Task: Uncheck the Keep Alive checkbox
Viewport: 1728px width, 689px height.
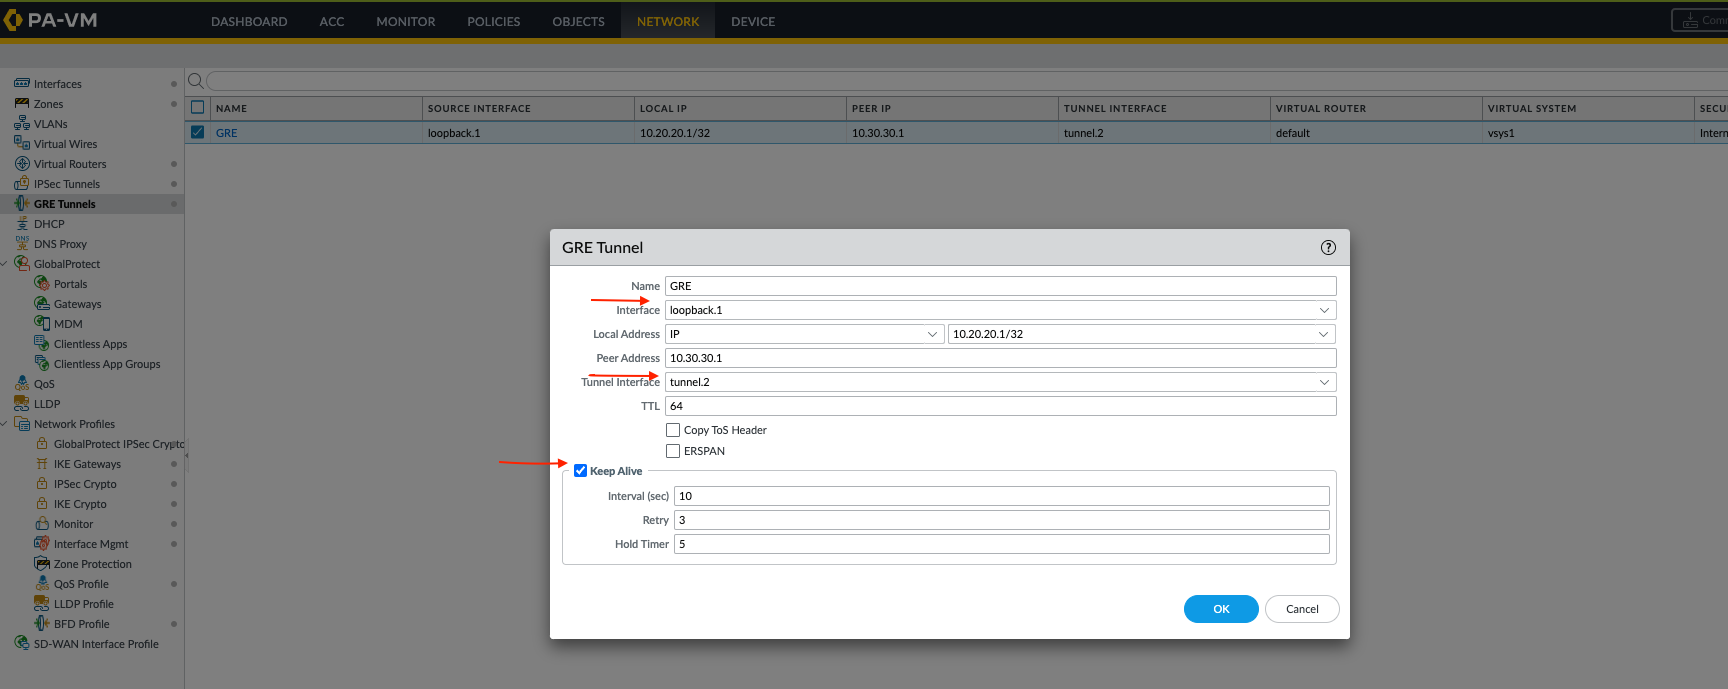Action: click(x=580, y=471)
